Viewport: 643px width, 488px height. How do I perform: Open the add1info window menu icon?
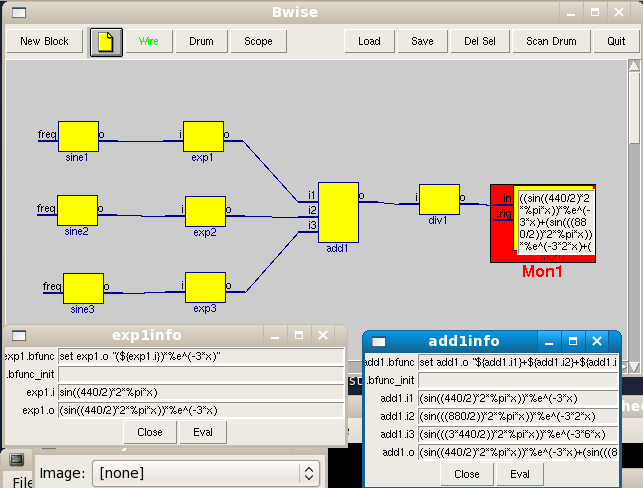[x=379, y=342]
